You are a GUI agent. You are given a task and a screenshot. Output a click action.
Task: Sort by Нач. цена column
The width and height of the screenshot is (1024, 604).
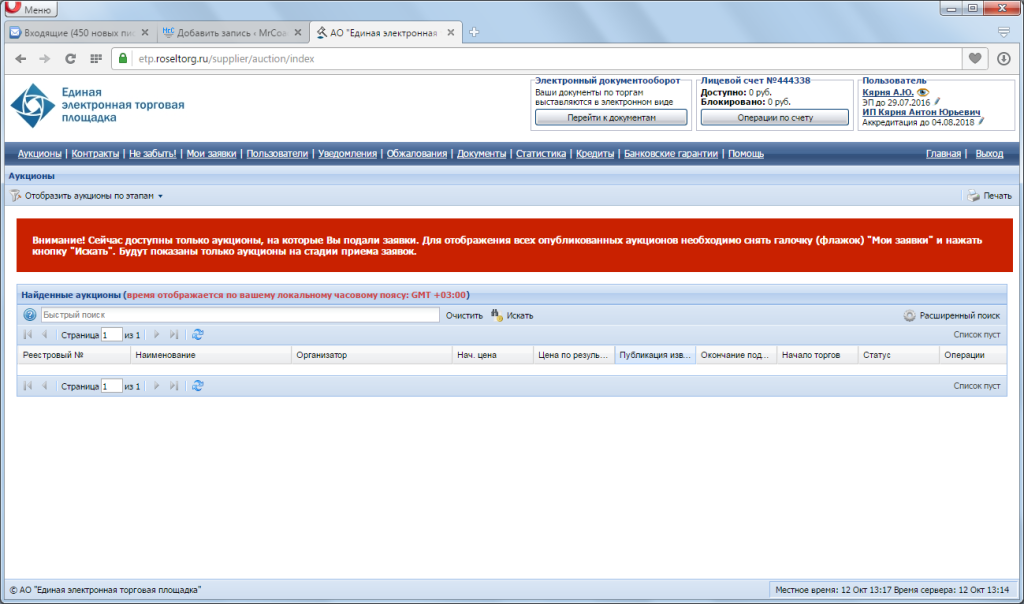click(x=492, y=355)
